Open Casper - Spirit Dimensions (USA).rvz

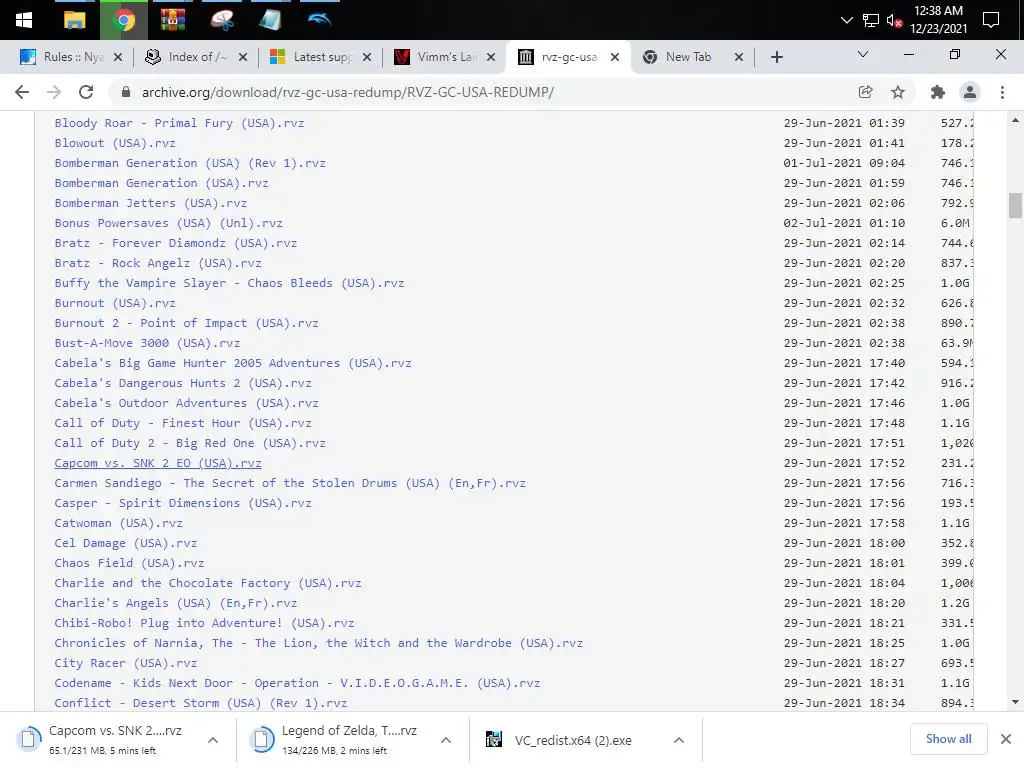183,503
